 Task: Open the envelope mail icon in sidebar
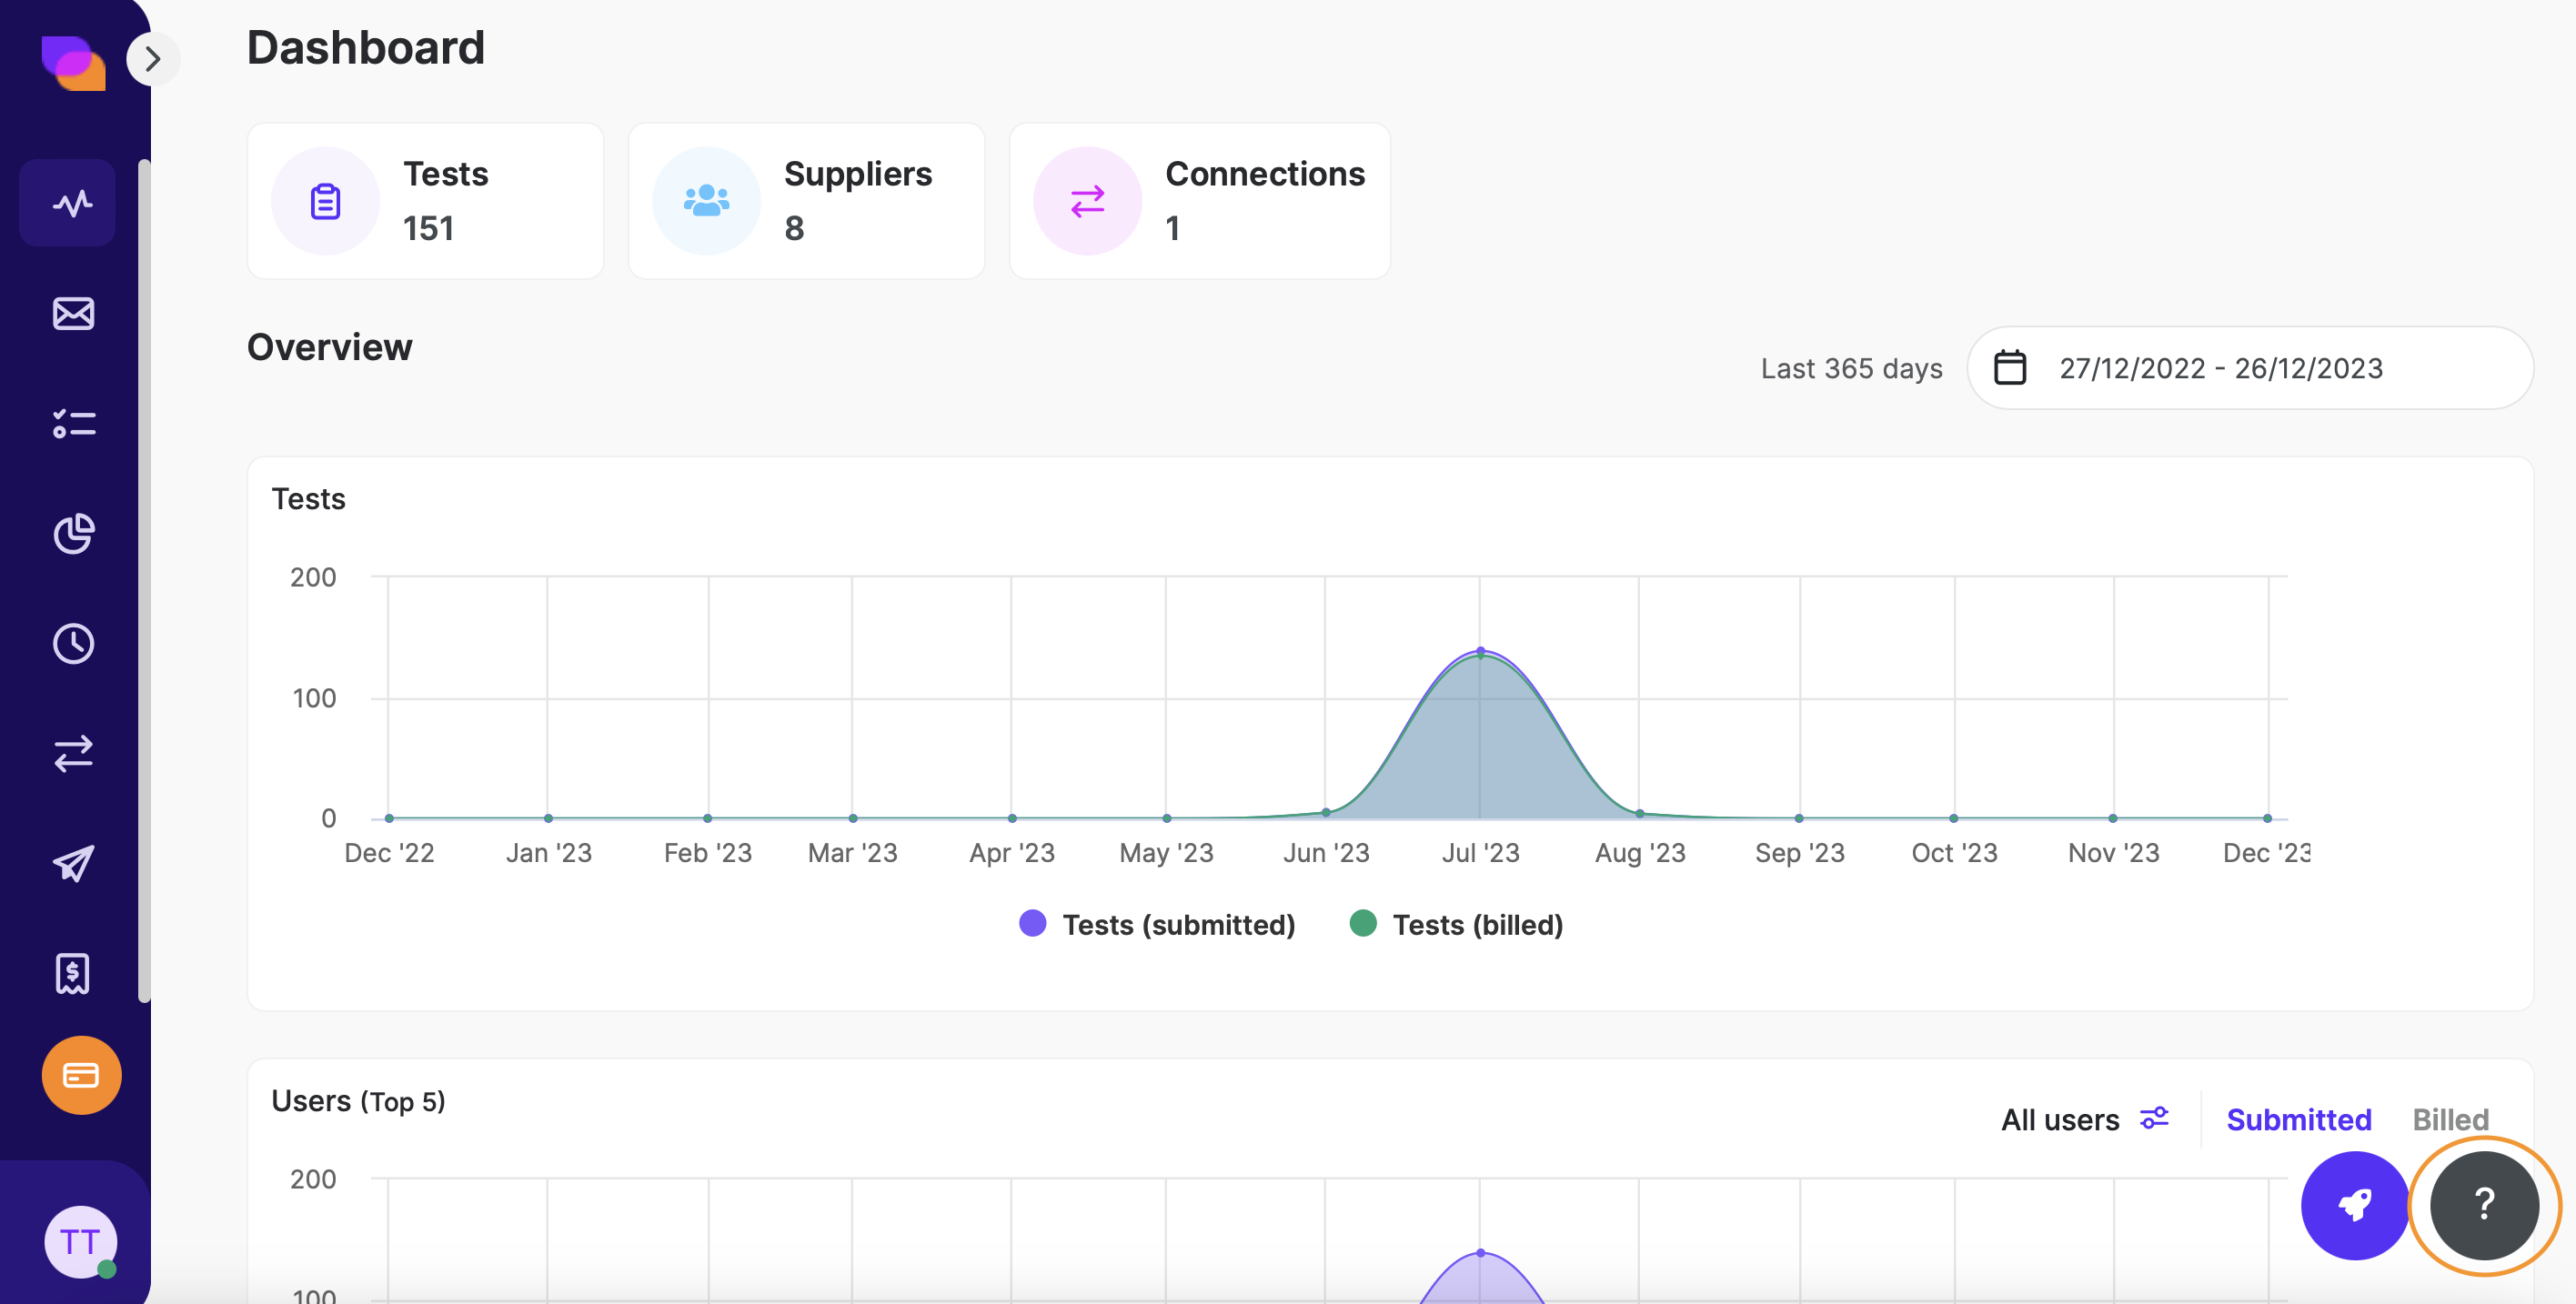pyautogui.click(x=73, y=314)
